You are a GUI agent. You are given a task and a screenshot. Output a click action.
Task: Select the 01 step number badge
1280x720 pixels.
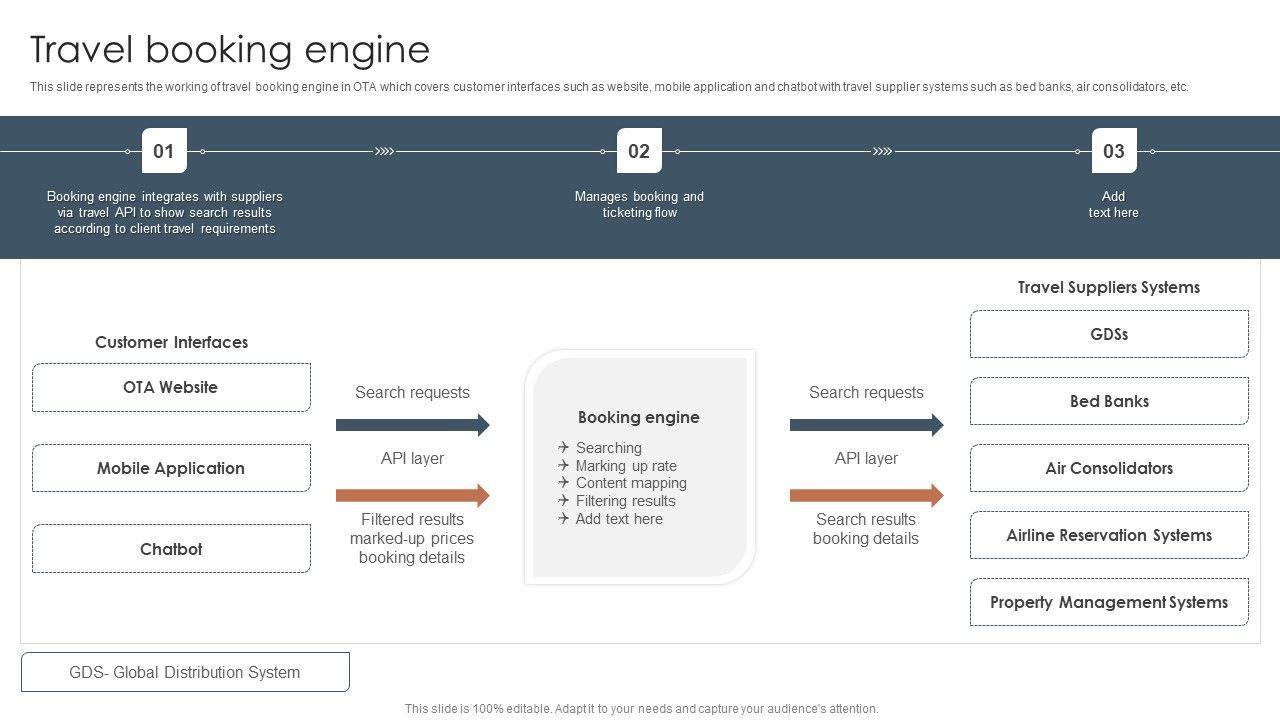click(164, 151)
